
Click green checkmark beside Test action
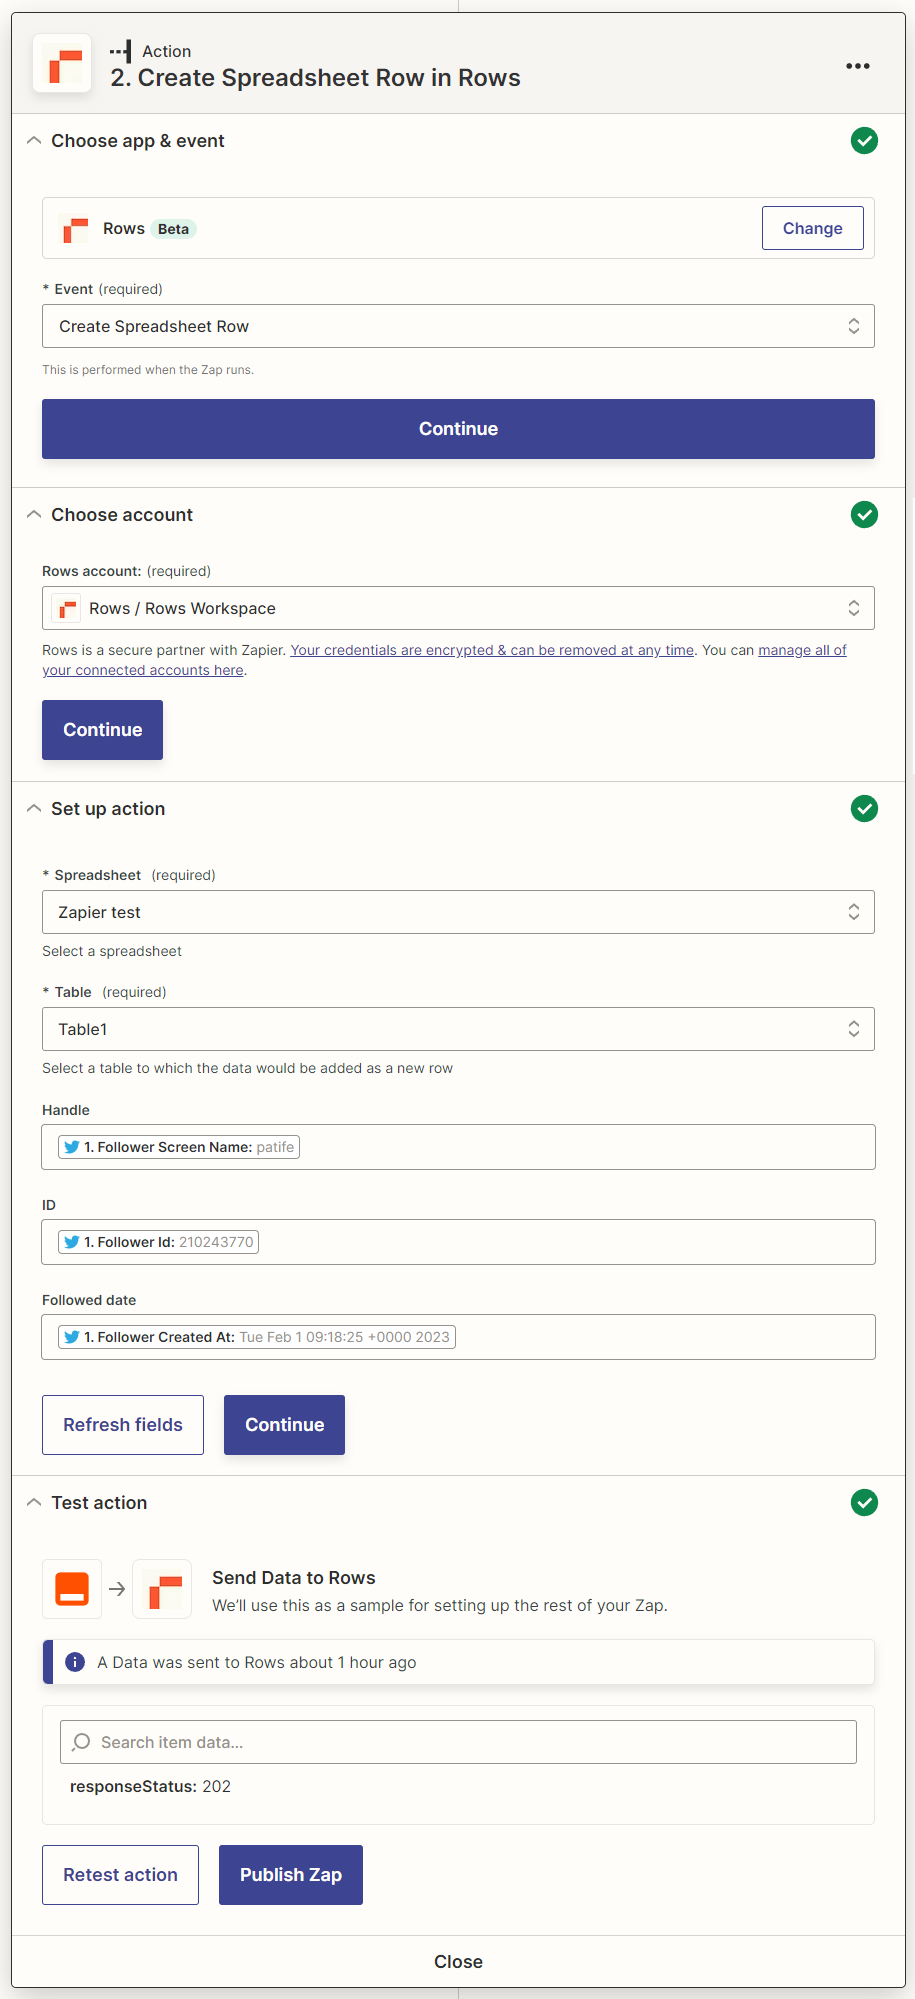click(x=864, y=1503)
